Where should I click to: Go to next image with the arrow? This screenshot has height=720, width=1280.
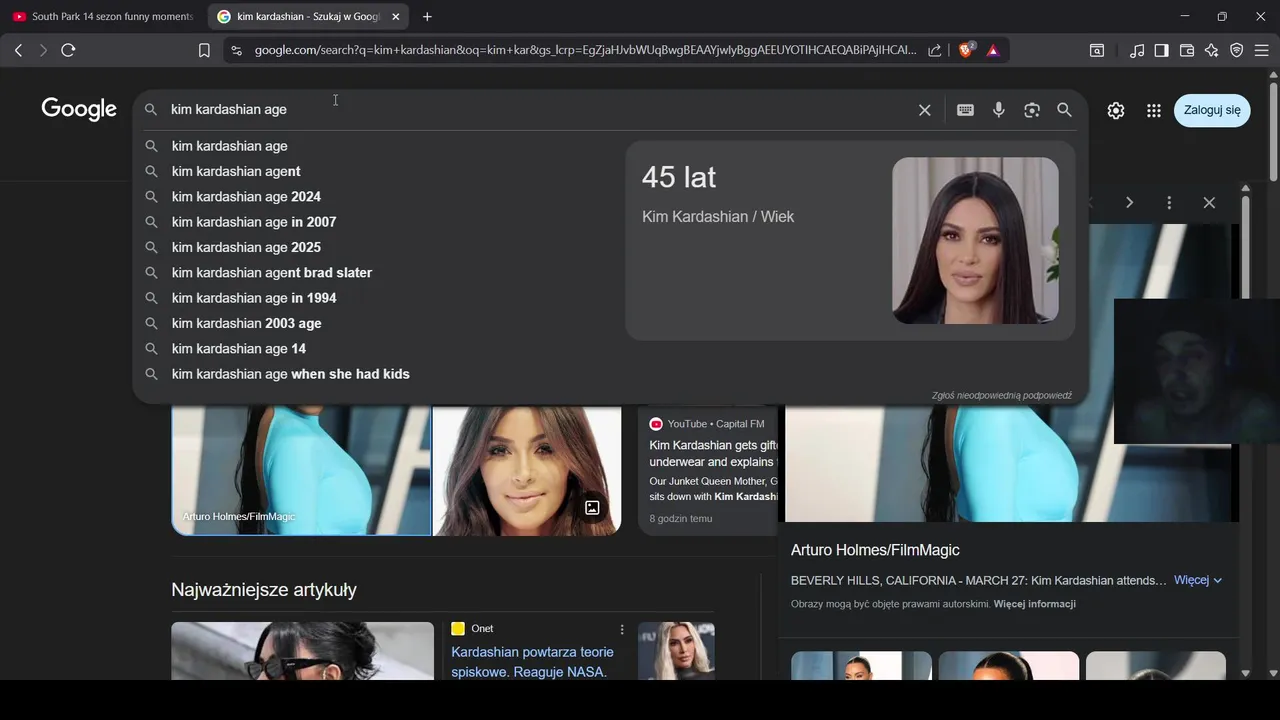[x=1129, y=203]
